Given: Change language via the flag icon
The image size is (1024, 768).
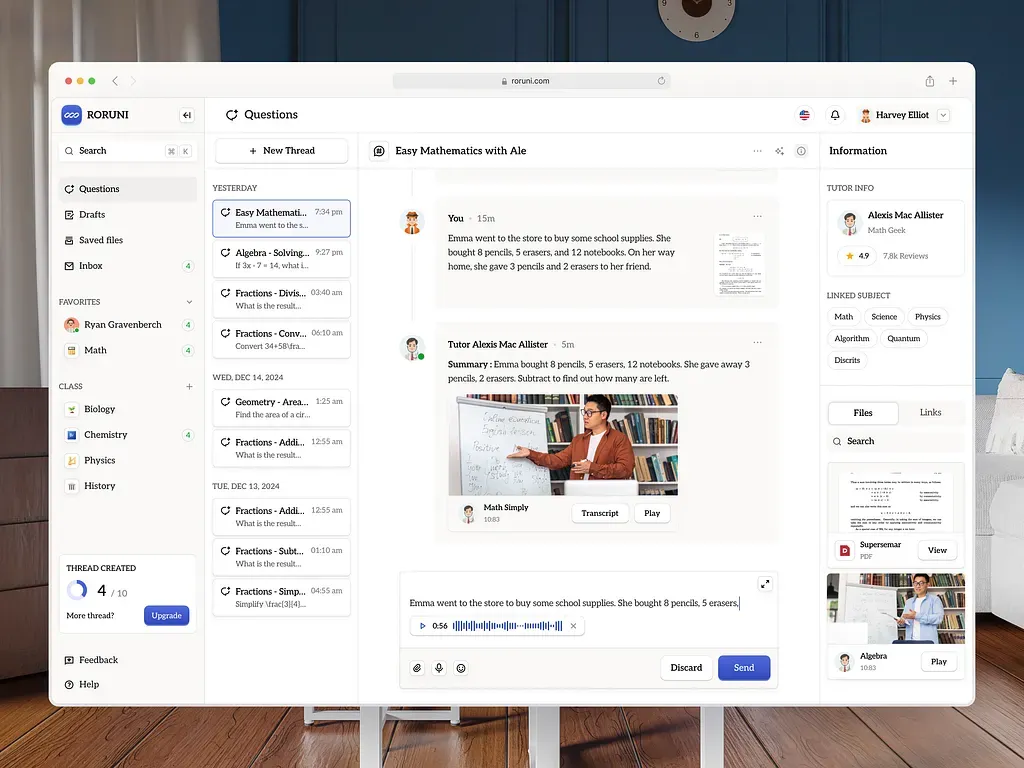Looking at the screenshot, I should click(804, 115).
